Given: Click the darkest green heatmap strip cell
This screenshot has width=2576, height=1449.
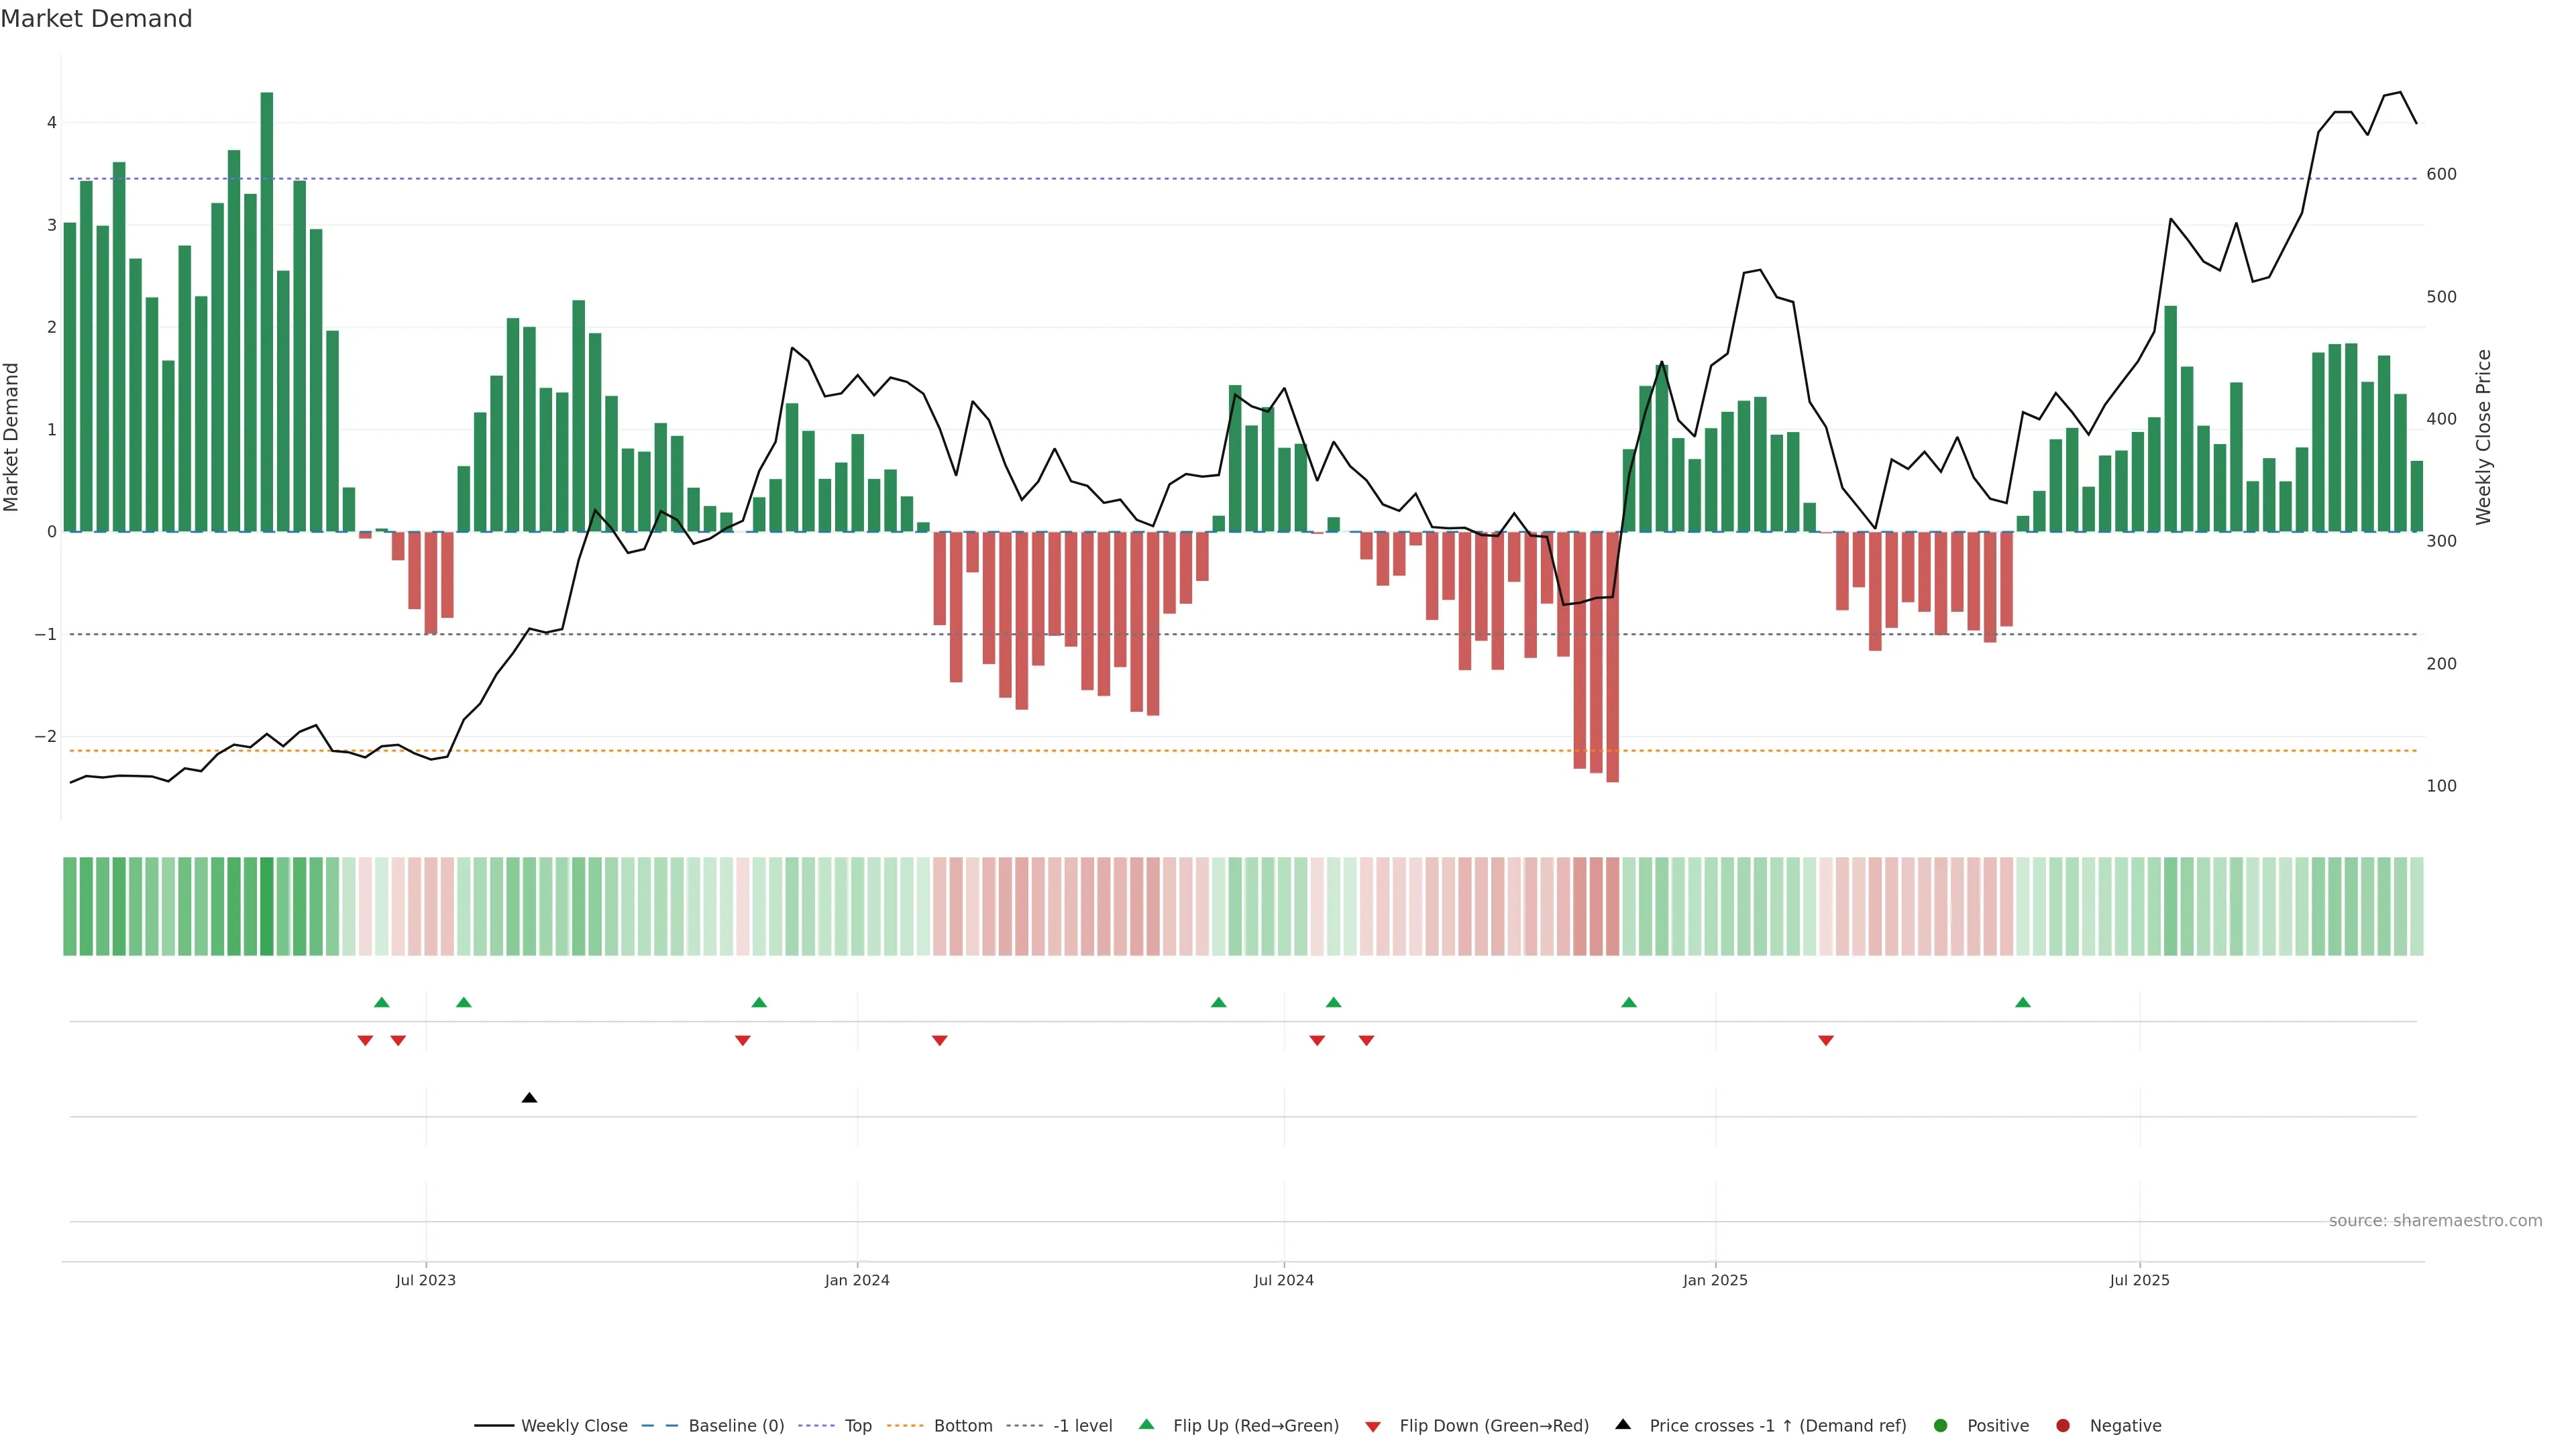Looking at the screenshot, I should point(266,906).
